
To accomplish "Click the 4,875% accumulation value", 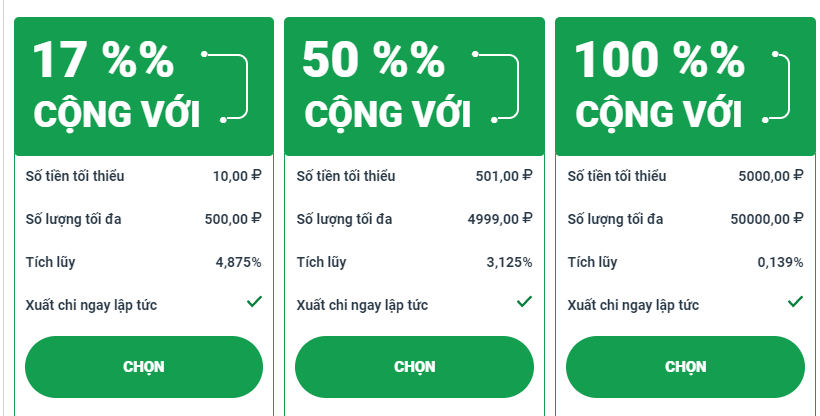I will point(238,262).
